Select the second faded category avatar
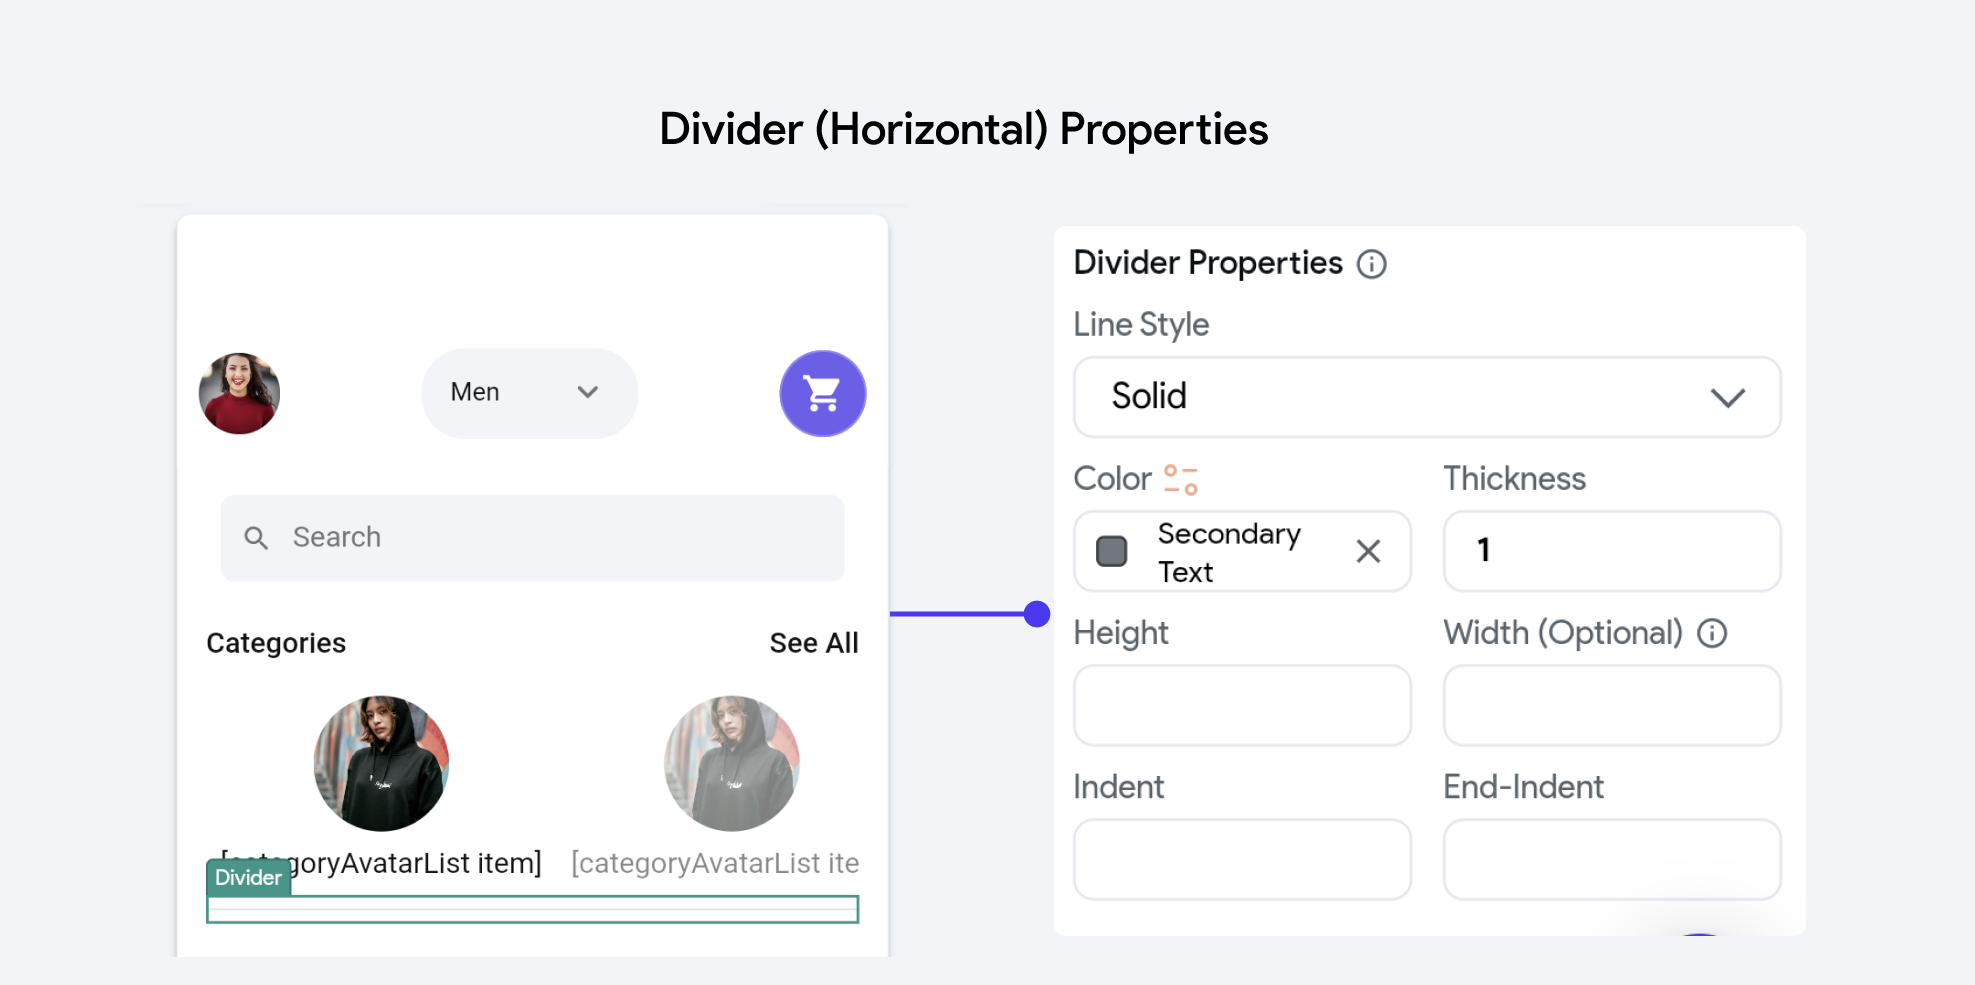1975x985 pixels. point(732,763)
